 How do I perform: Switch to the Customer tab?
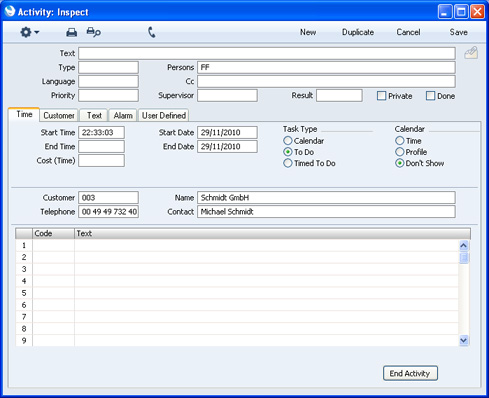[x=59, y=115]
